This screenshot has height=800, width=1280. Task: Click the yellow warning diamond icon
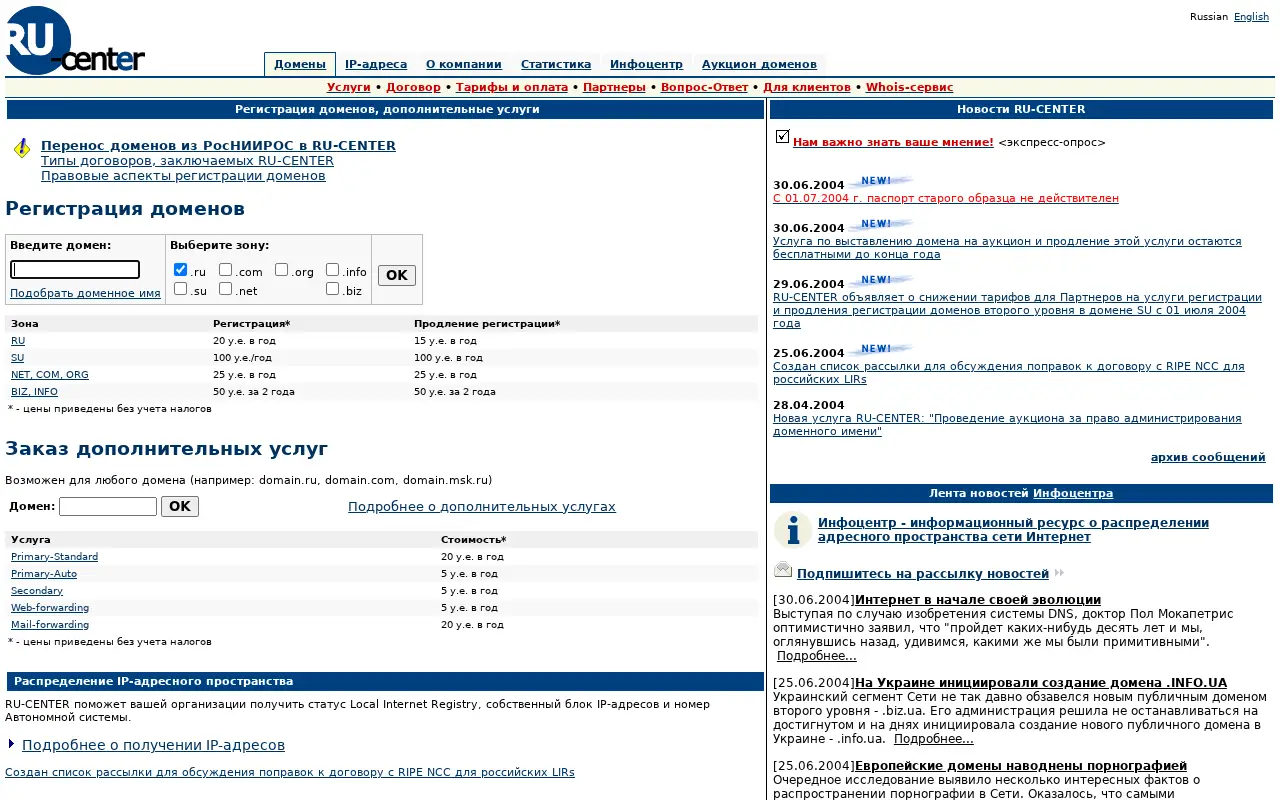pyautogui.click(x=22, y=149)
